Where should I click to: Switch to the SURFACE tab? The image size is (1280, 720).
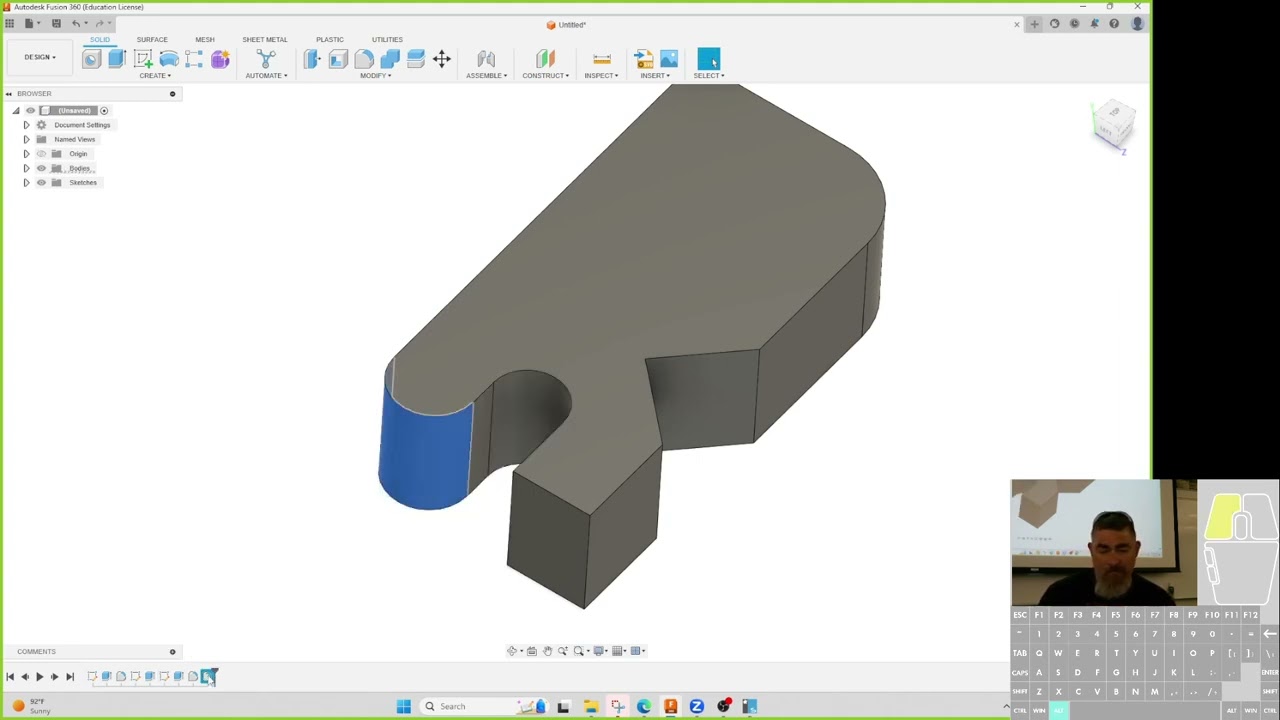point(152,40)
